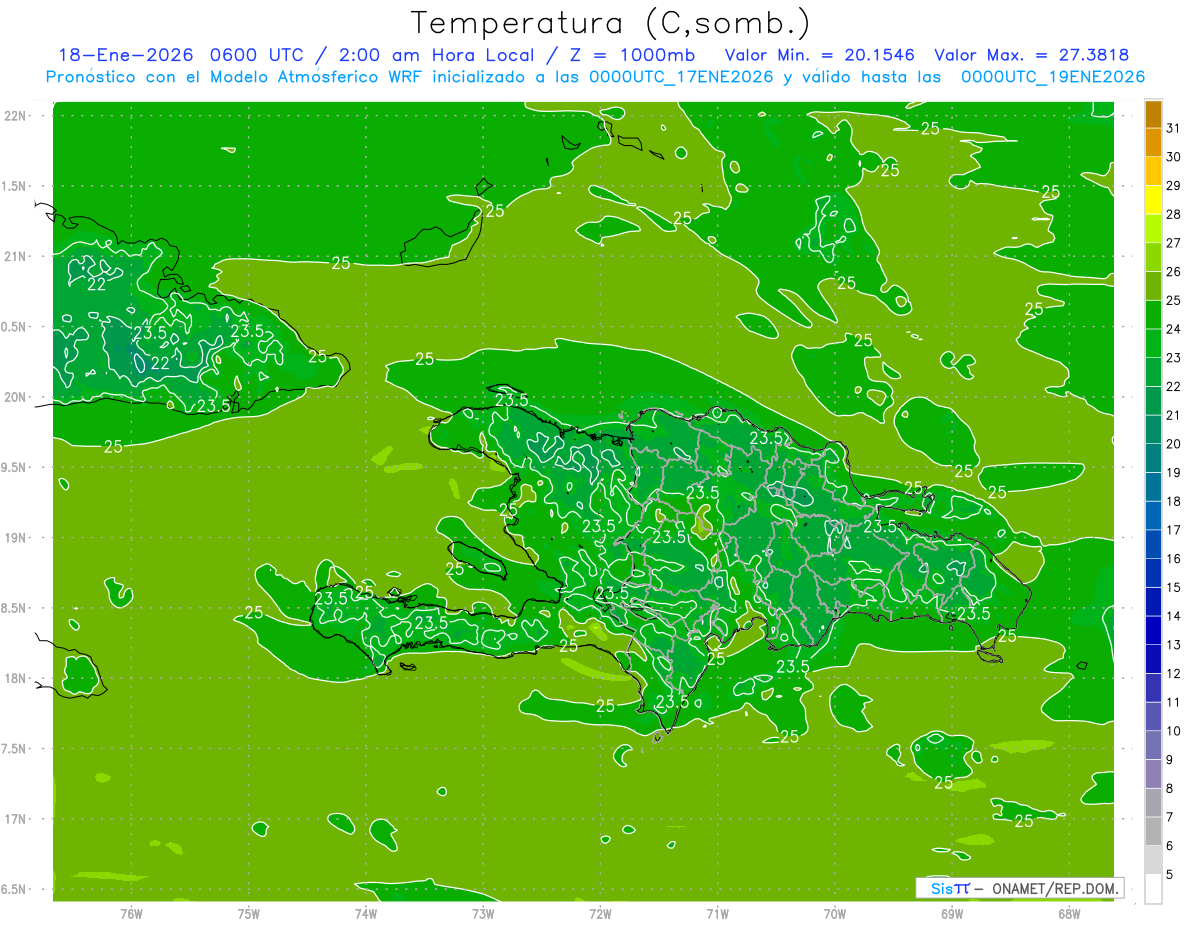Click the color bar label '5'
Image resolution: width=1200 pixels, height=927 pixels.
point(1169,875)
